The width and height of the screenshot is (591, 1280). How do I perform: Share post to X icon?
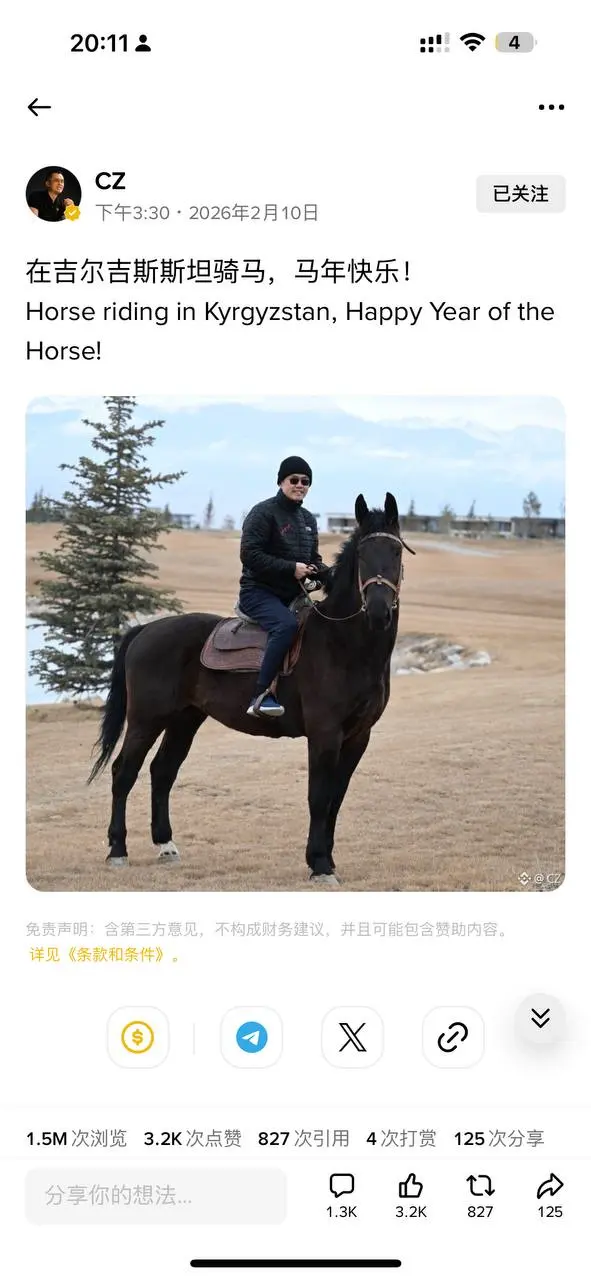[x=352, y=1038]
